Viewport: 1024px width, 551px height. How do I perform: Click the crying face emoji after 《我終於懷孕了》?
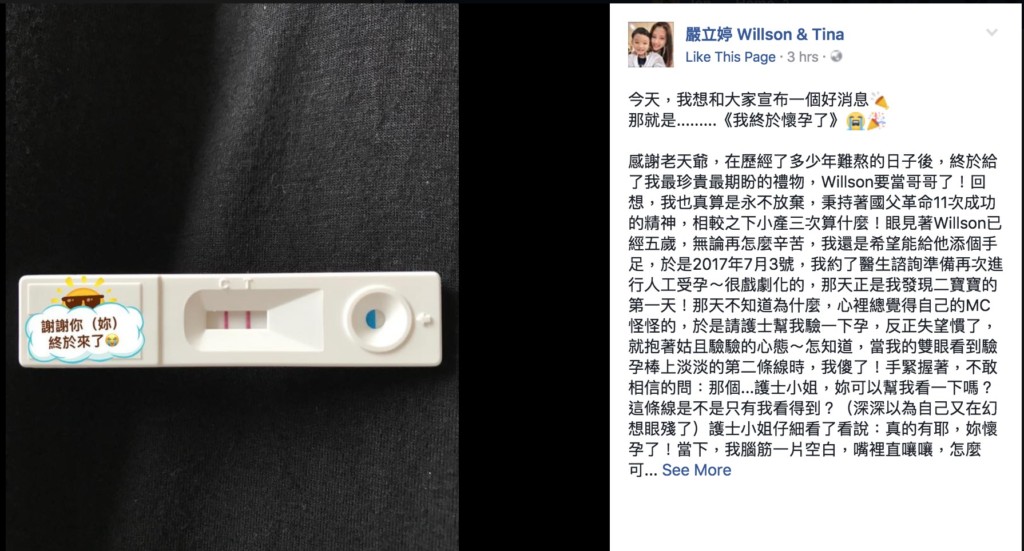pyautogui.click(x=855, y=121)
